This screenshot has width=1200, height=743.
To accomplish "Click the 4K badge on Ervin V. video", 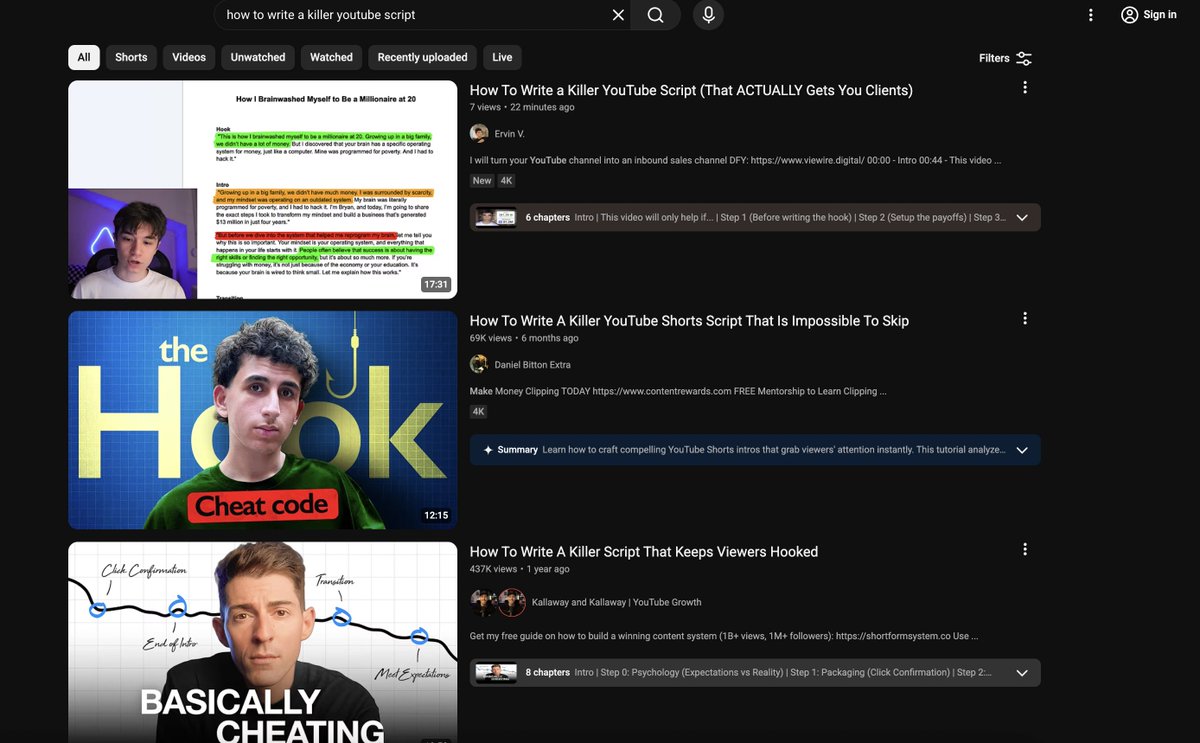I will (x=507, y=181).
